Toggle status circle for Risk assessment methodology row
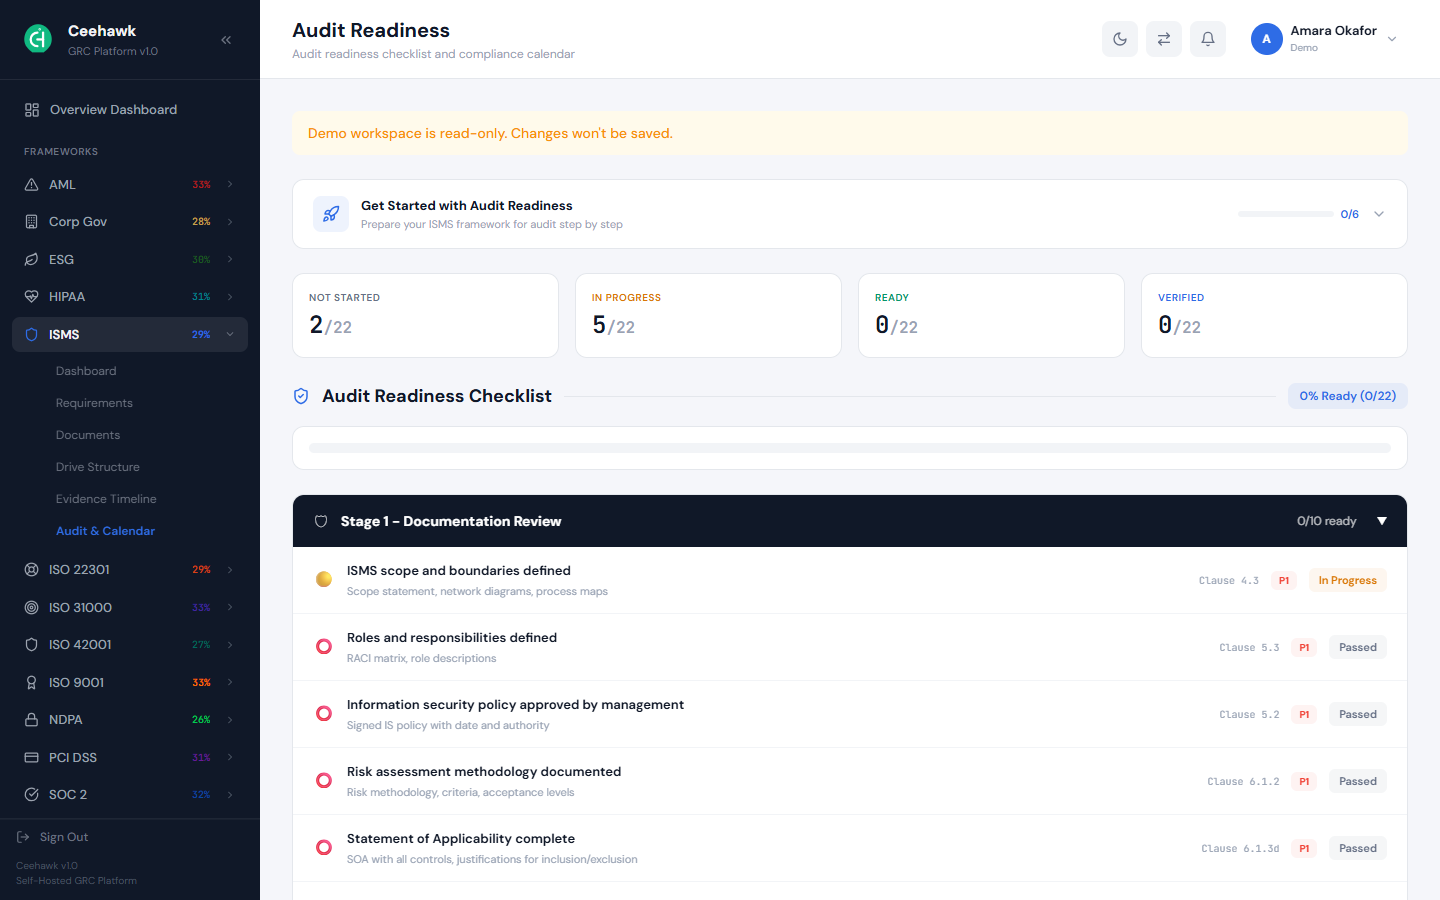The height and width of the screenshot is (900, 1440). pos(324,780)
